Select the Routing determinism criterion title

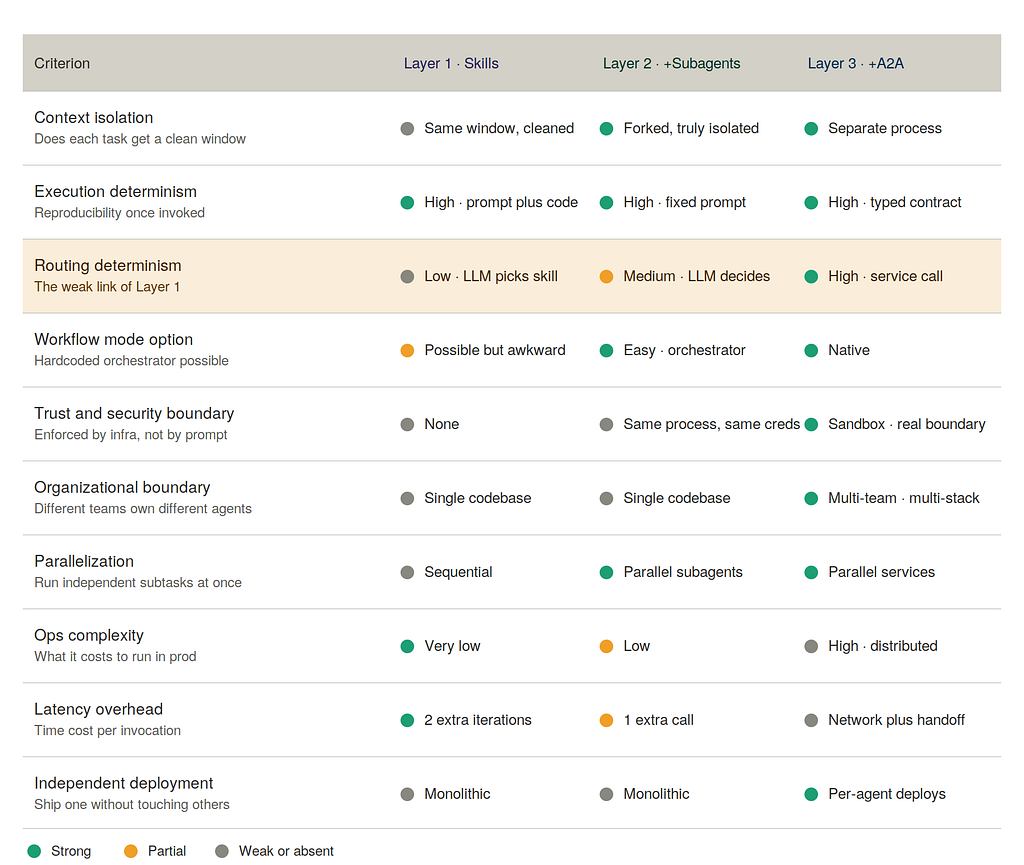[108, 266]
